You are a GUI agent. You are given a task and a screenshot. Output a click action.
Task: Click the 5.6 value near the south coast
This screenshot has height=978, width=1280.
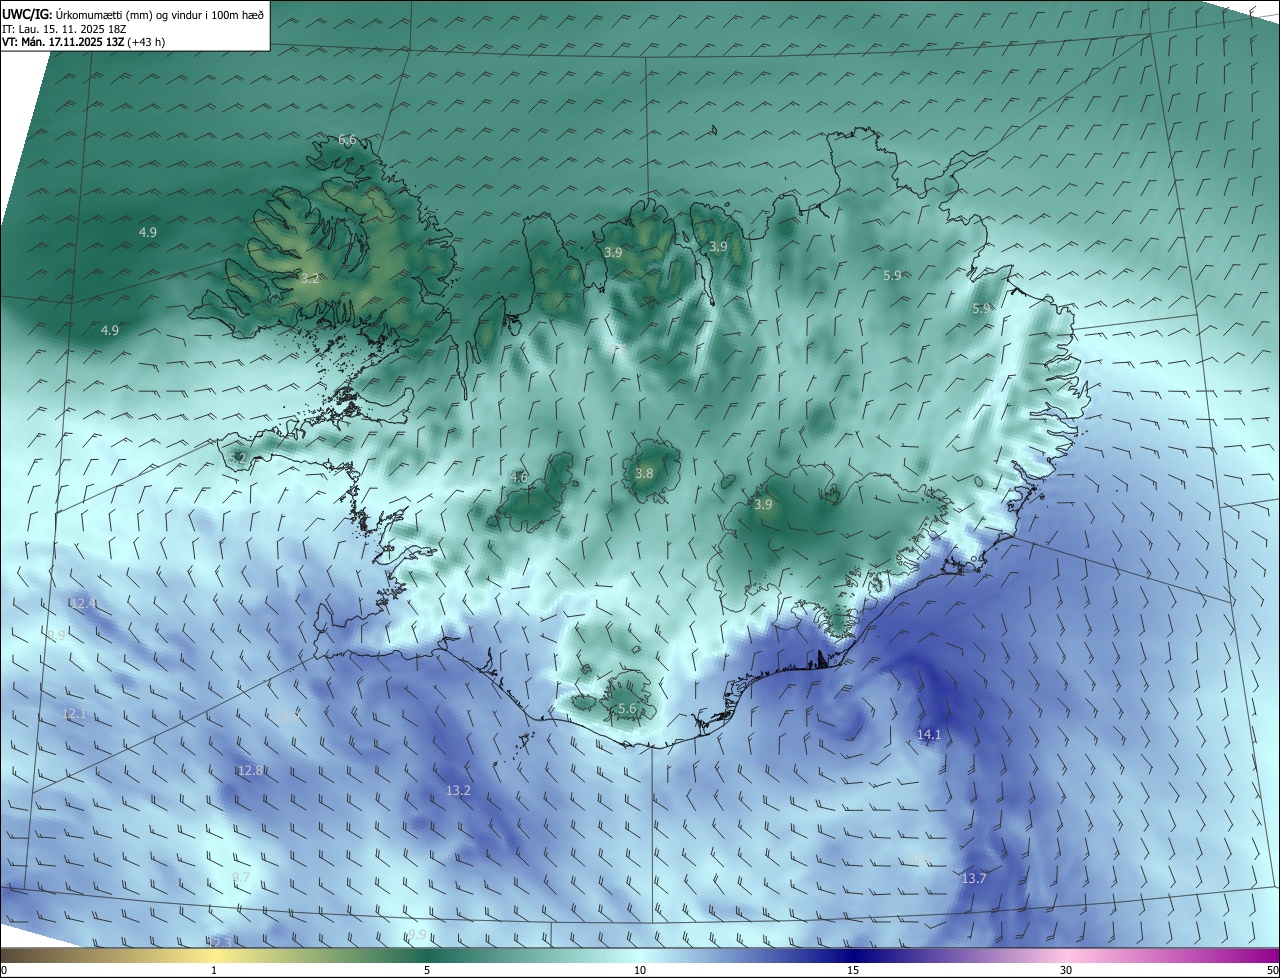[627, 708]
